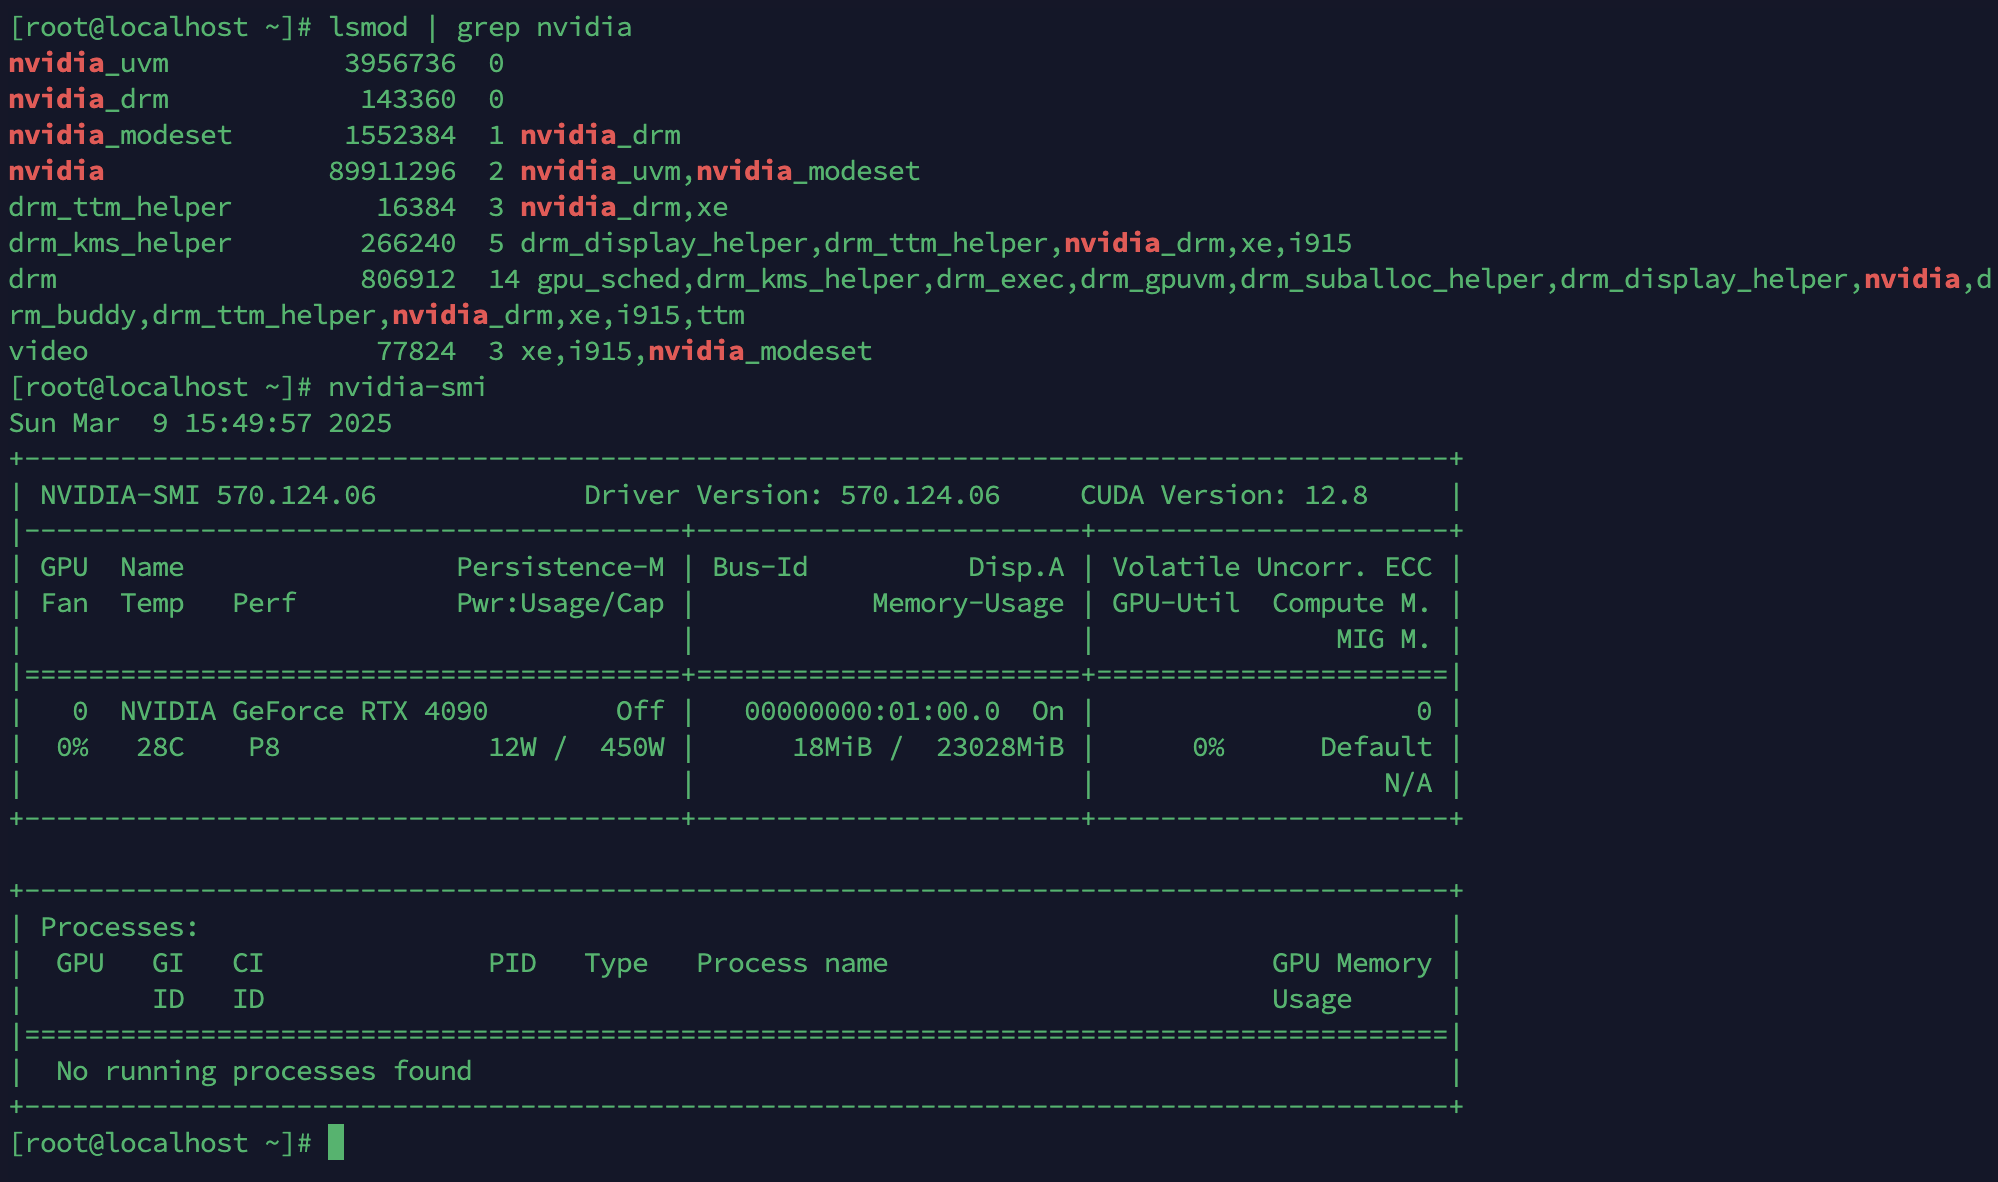Click the performance state P8
The height and width of the screenshot is (1182, 1998).
click(x=264, y=747)
